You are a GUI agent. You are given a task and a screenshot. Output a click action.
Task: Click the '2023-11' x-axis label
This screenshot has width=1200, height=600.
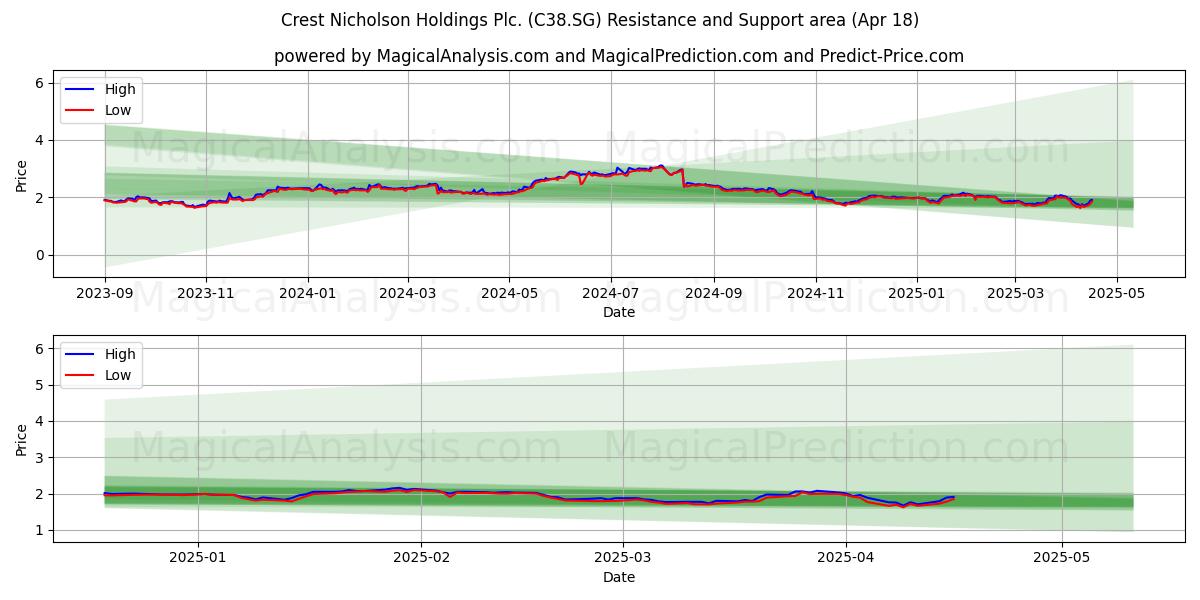tap(206, 294)
